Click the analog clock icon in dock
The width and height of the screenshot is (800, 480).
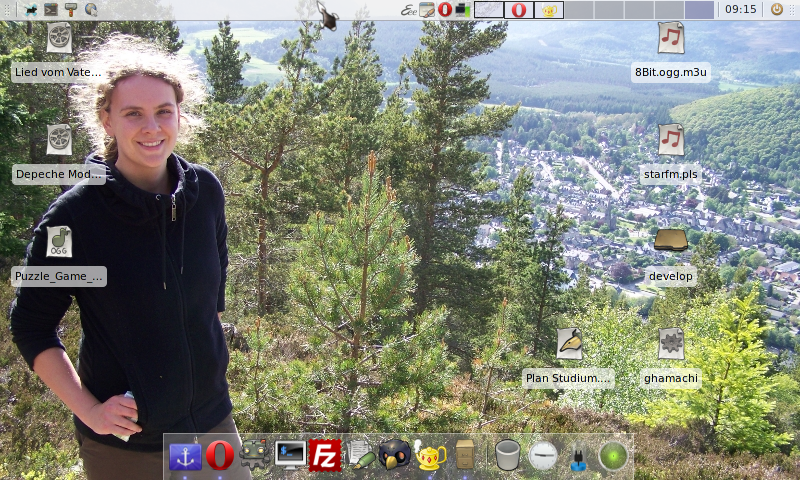click(x=543, y=456)
